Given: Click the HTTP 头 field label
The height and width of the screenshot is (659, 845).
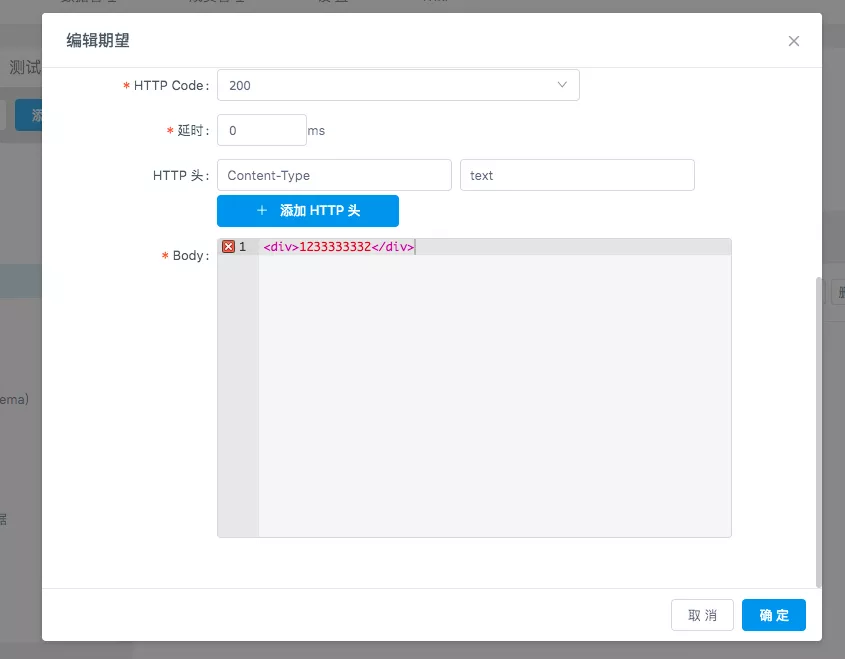Looking at the screenshot, I should tap(176, 175).
